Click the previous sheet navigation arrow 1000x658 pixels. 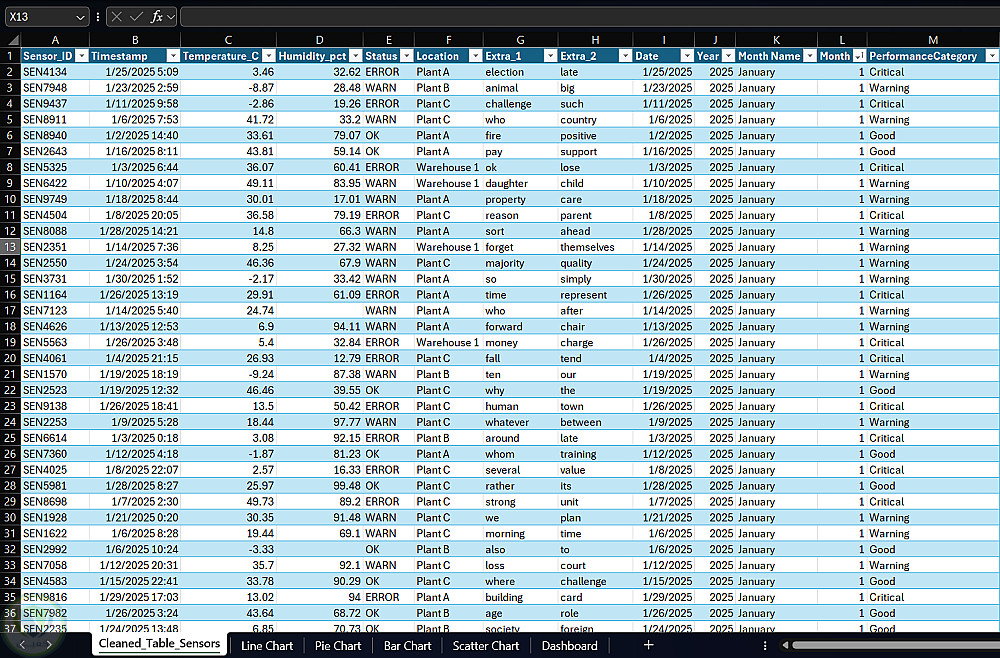tap(22, 645)
